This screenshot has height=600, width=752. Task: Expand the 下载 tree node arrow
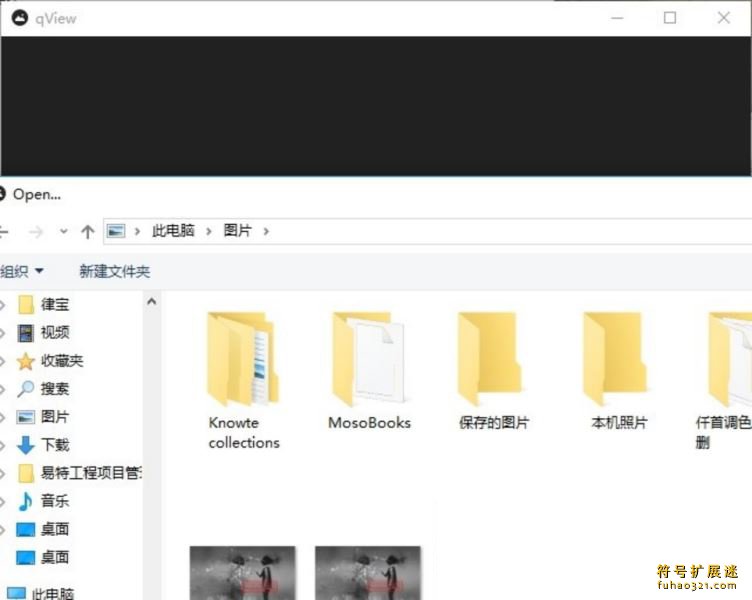(3, 445)
